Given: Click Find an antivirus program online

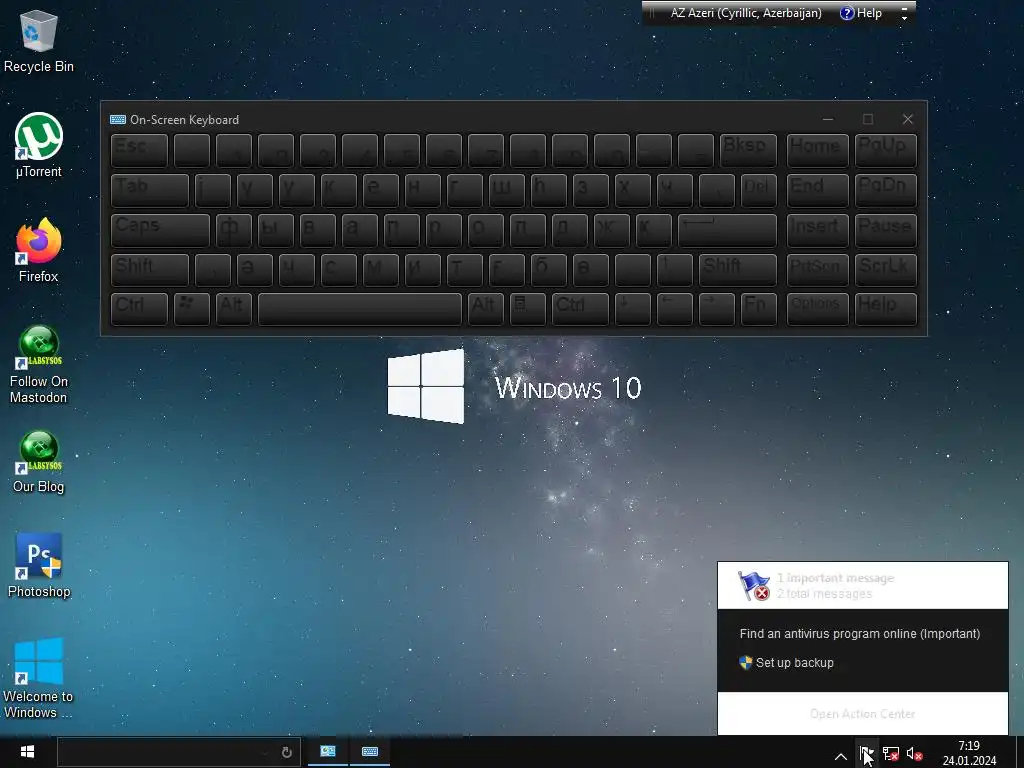Looking at the screenshot, I should pyautogui.click(x=859, y=633).
